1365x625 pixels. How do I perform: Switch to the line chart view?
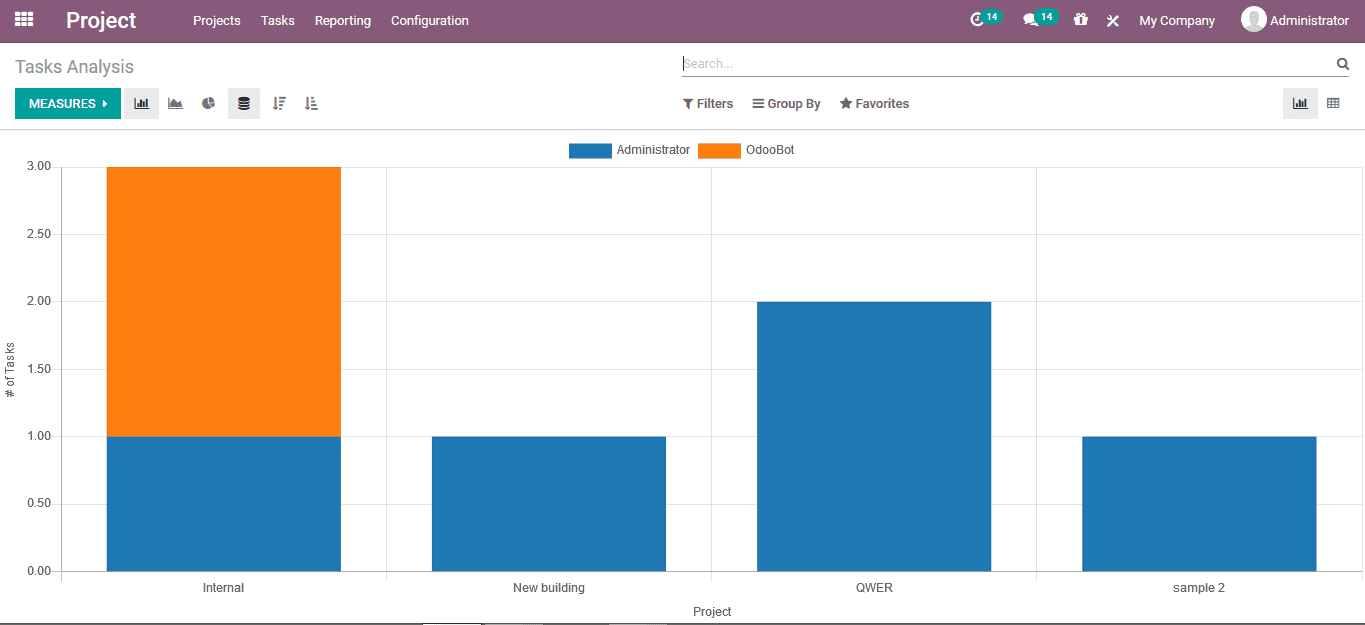(175, 103)
